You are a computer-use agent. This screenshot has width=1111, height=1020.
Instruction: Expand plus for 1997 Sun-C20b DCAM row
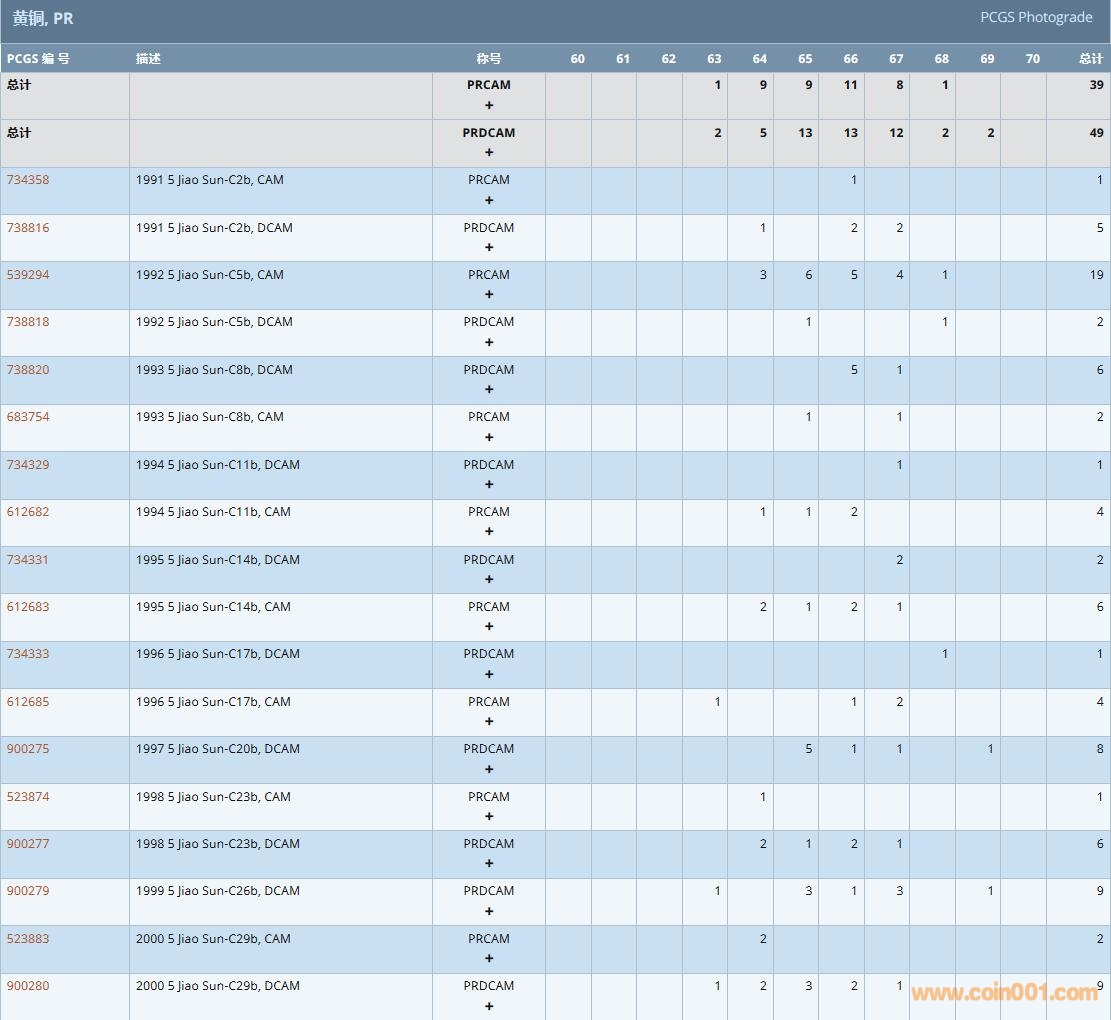point(489,769)
